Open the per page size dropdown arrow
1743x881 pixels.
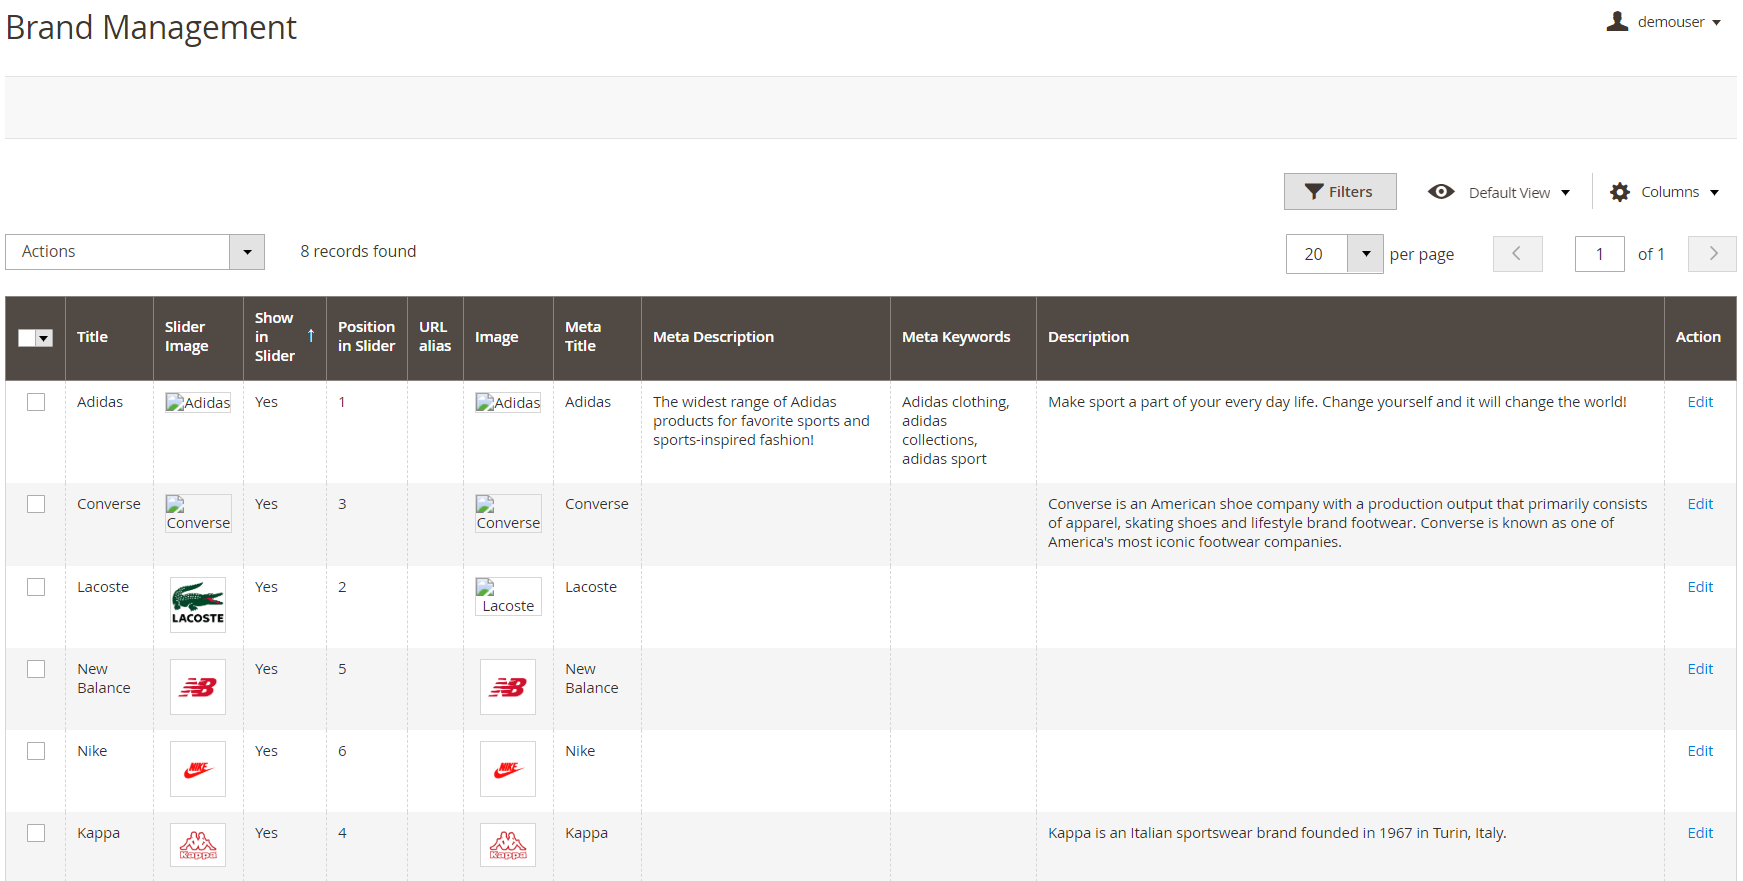tap(1365, 254)
